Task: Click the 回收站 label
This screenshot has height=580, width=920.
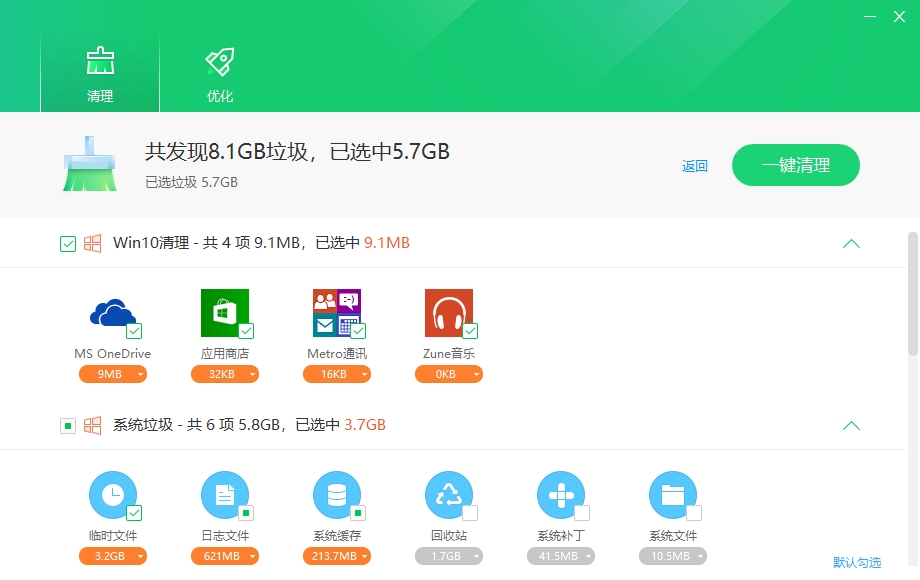Action: pos(449,536)
